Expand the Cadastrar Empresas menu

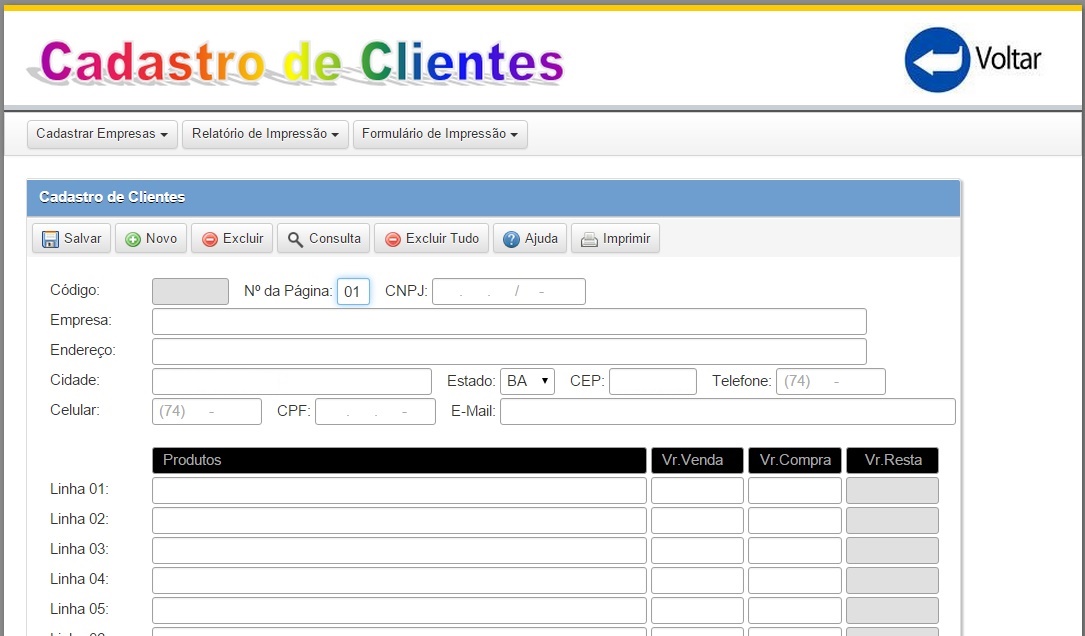click(x=102, y=134)
